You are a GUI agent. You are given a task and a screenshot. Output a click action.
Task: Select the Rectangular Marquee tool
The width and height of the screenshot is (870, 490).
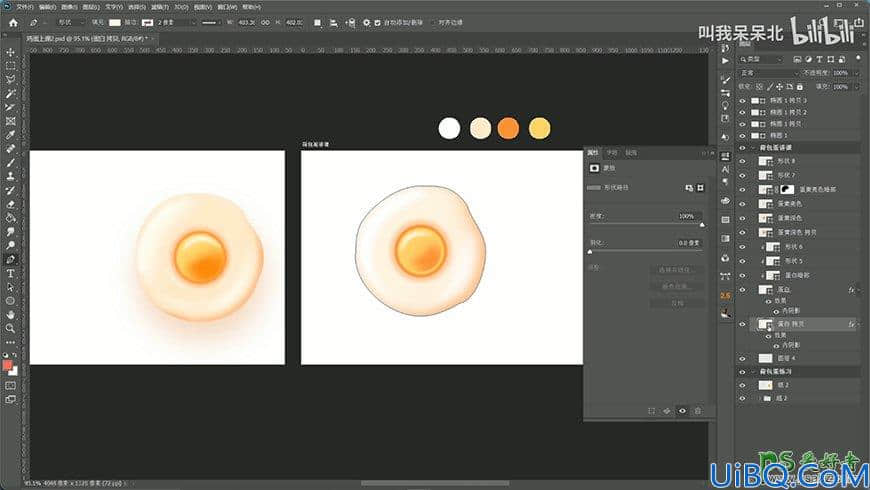point(11,66)
